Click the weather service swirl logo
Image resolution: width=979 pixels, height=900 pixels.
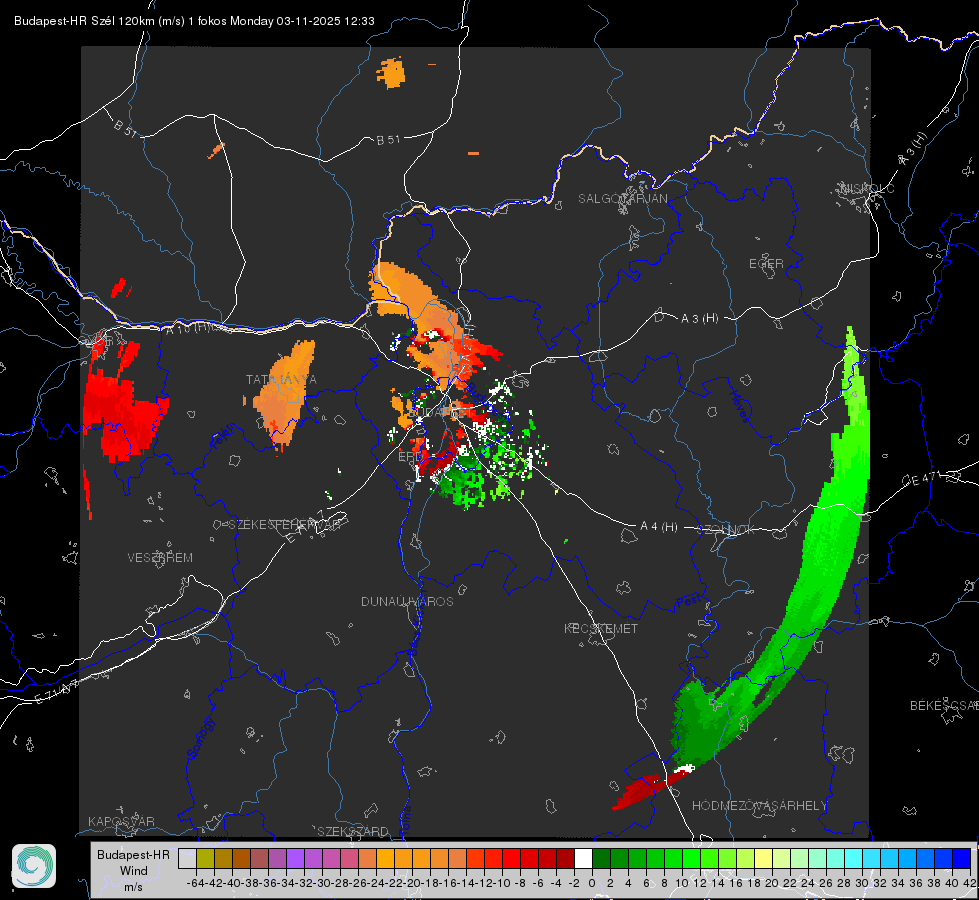(x=34, y=866)
